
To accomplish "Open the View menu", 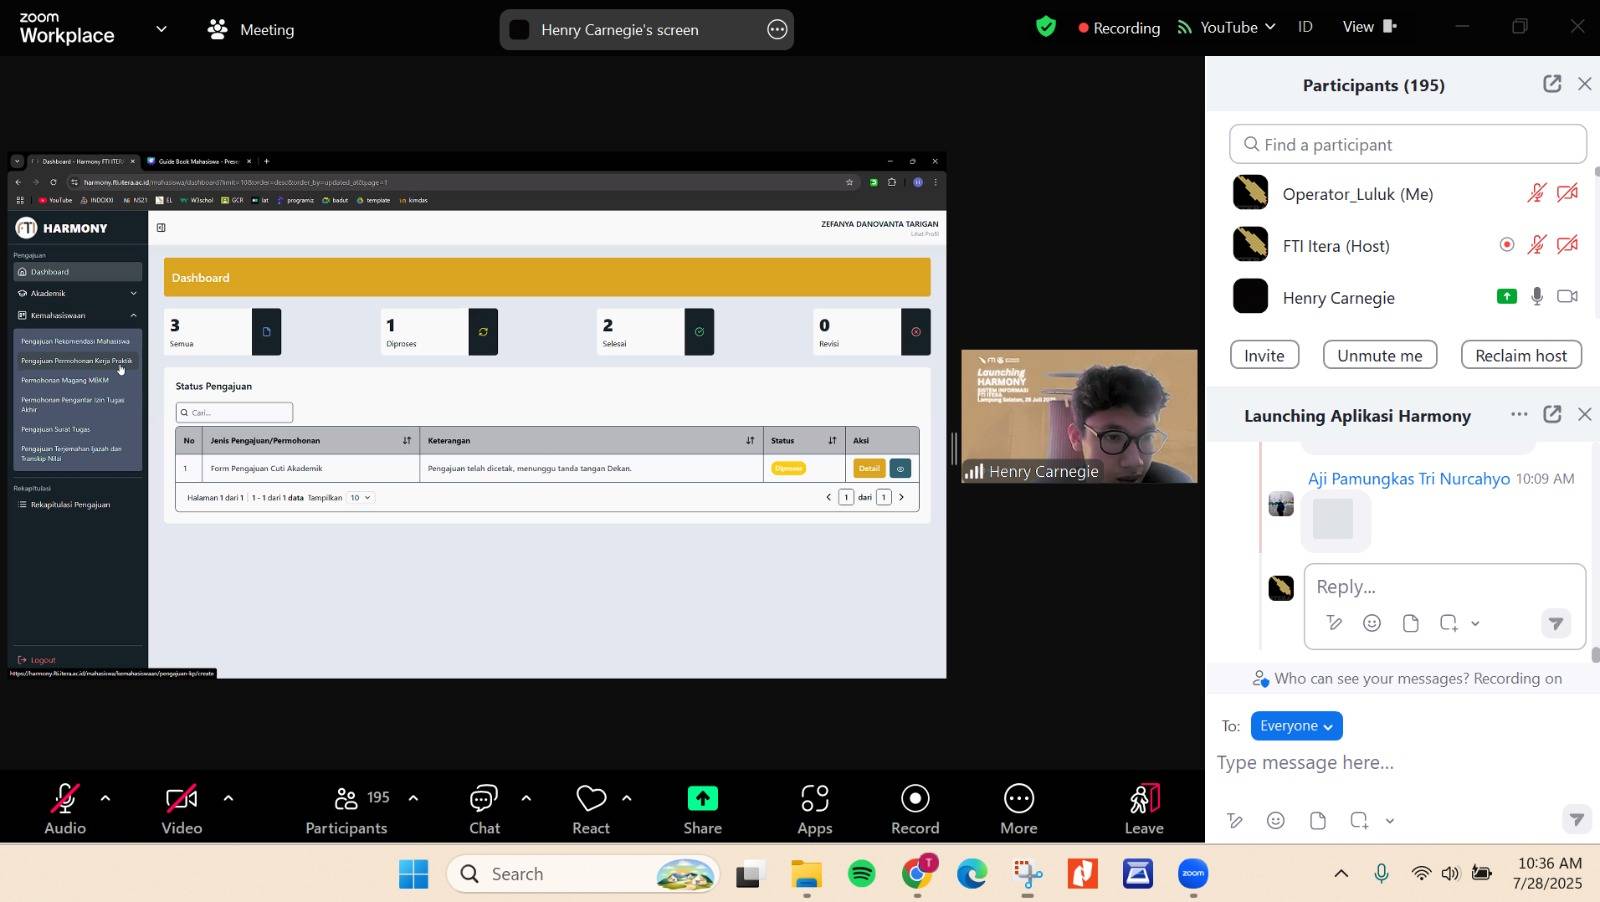I will click(x=1368, y=27).
